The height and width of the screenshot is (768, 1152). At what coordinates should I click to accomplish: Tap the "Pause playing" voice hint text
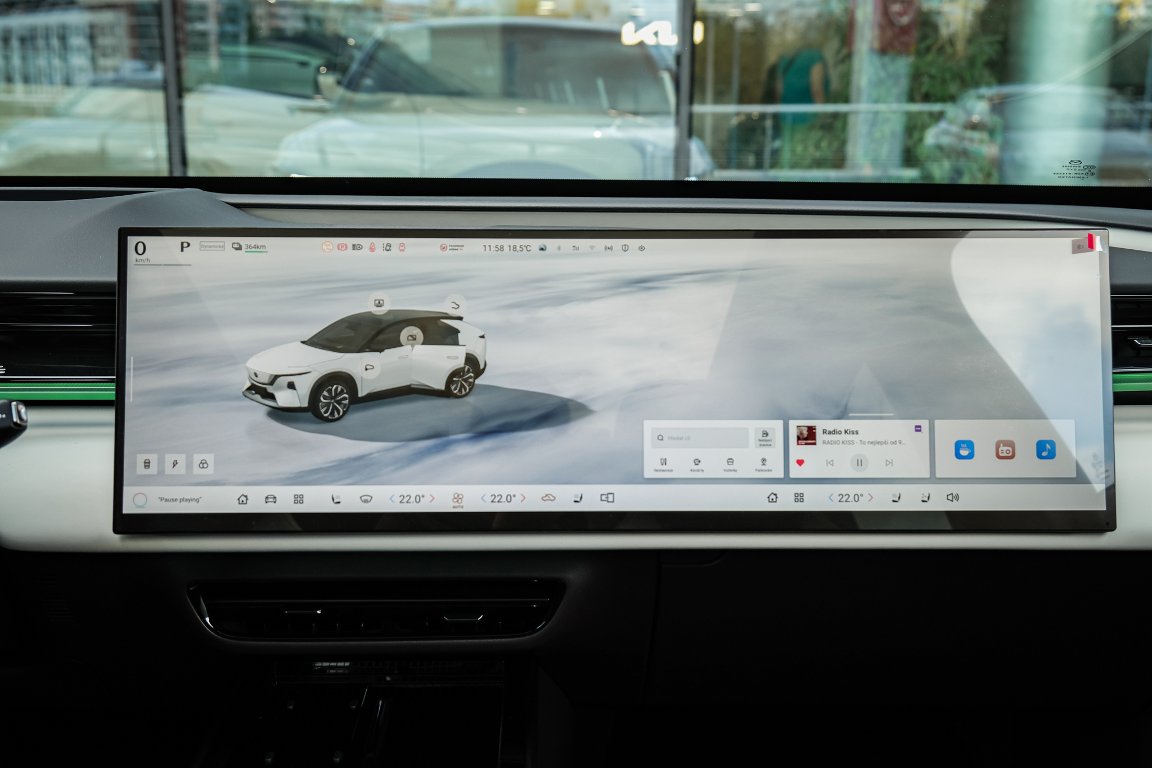click(x=179, y=500)
